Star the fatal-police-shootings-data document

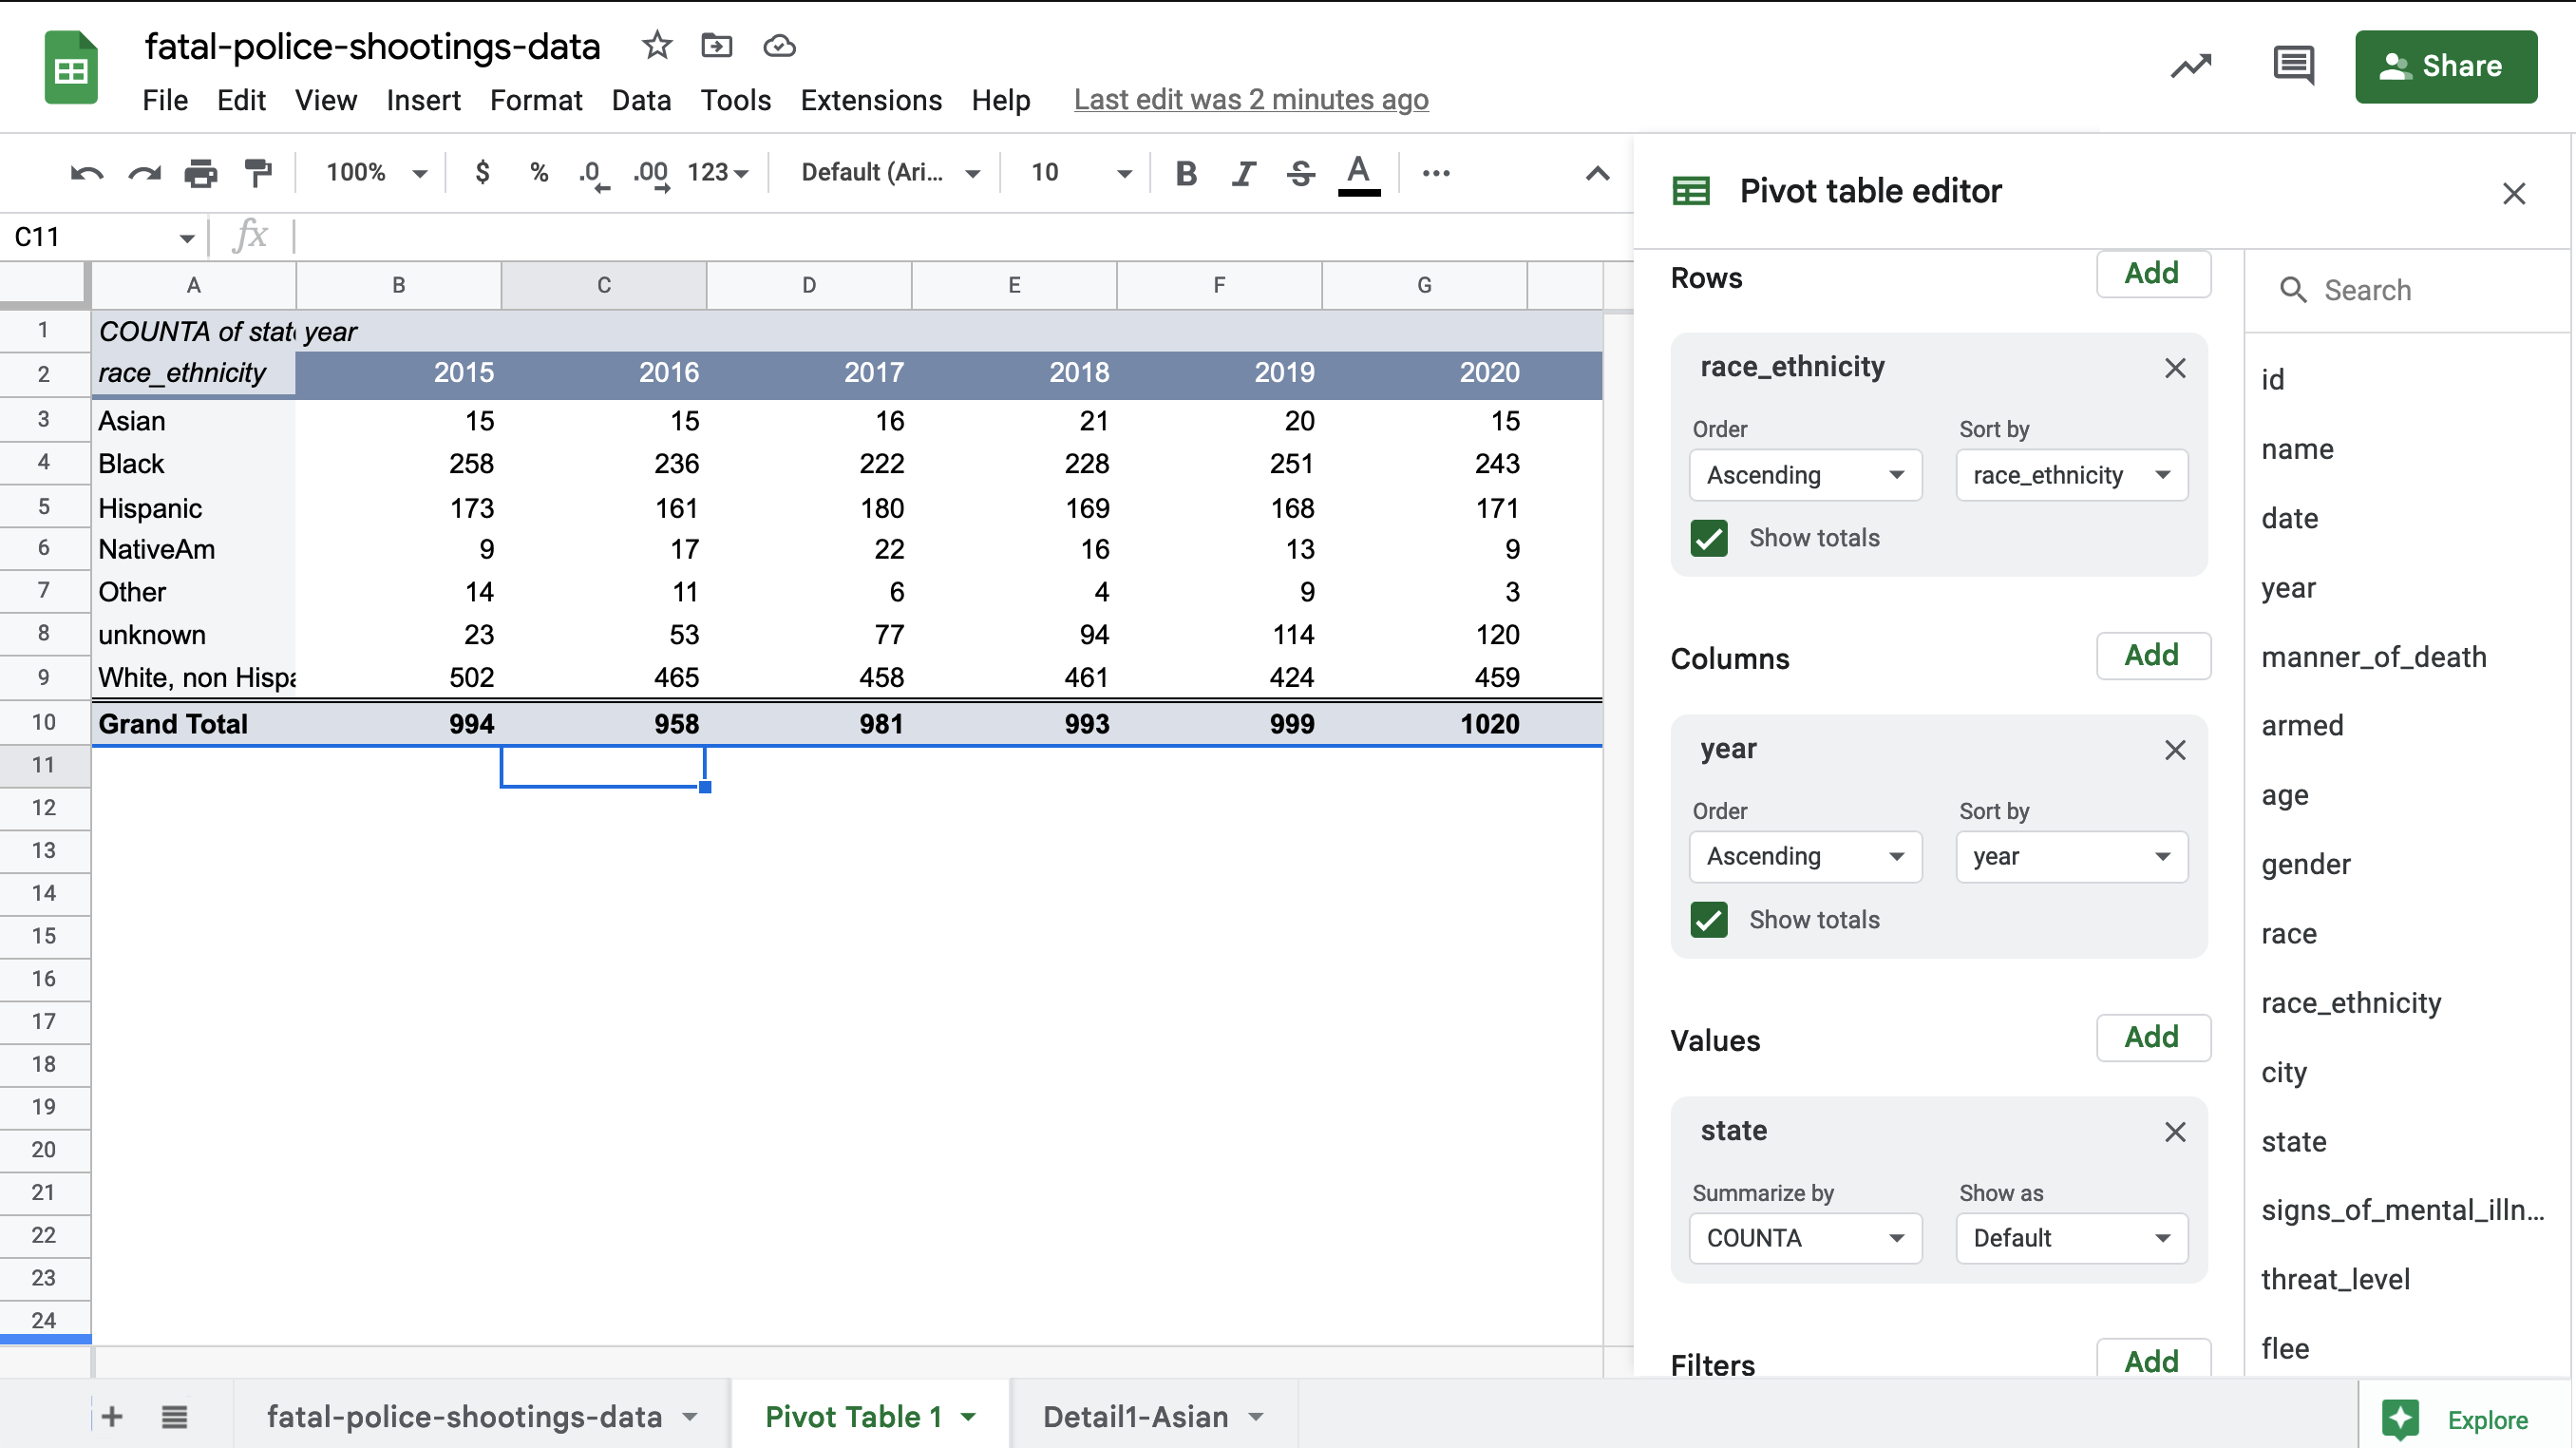tap(657, 45)
